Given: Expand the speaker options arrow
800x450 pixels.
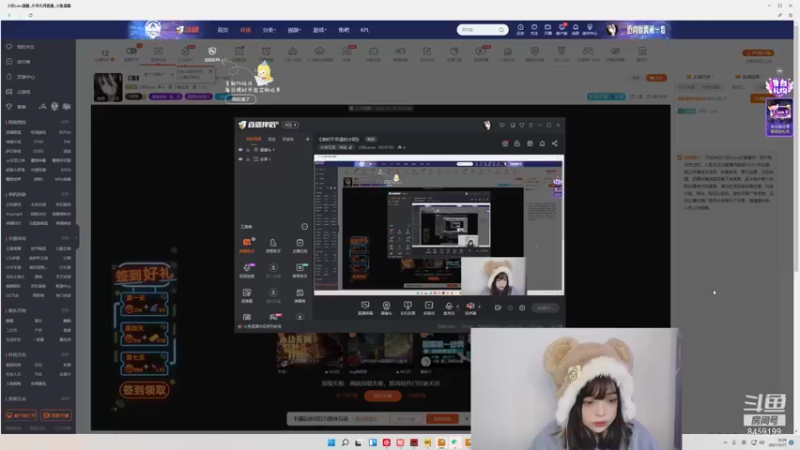Looking at the screenshot, I should click(479, 307).
